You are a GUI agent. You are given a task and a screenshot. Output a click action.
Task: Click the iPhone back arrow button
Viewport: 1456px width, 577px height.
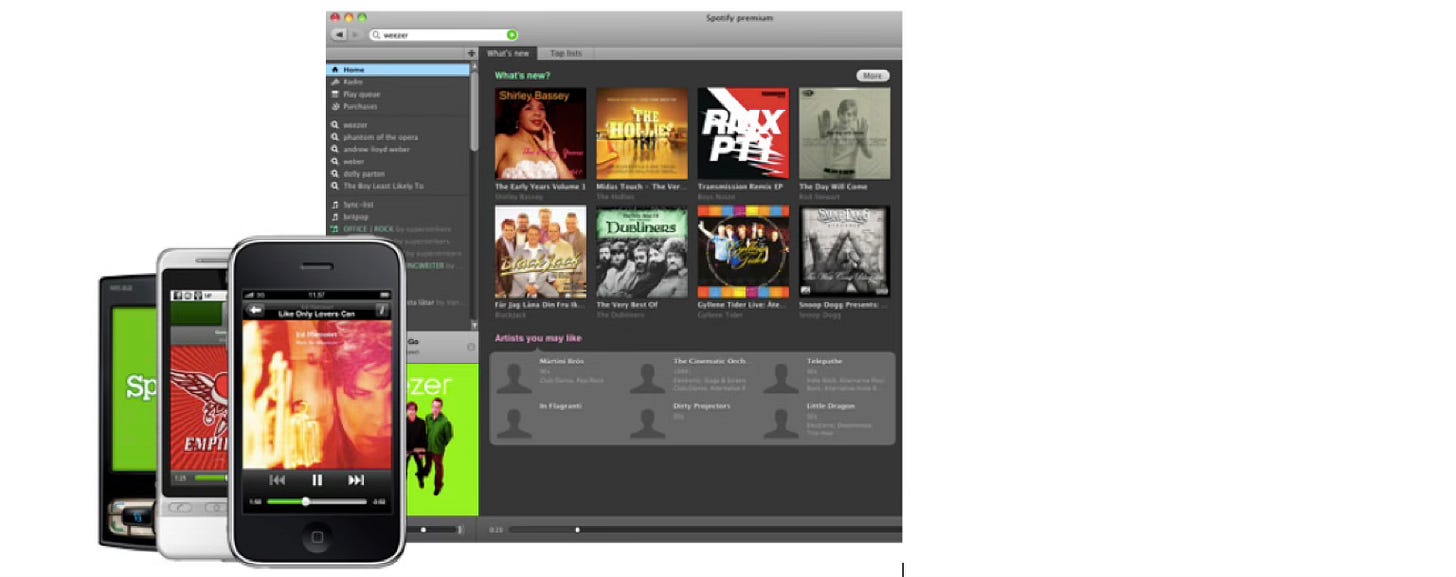[255, 311]
